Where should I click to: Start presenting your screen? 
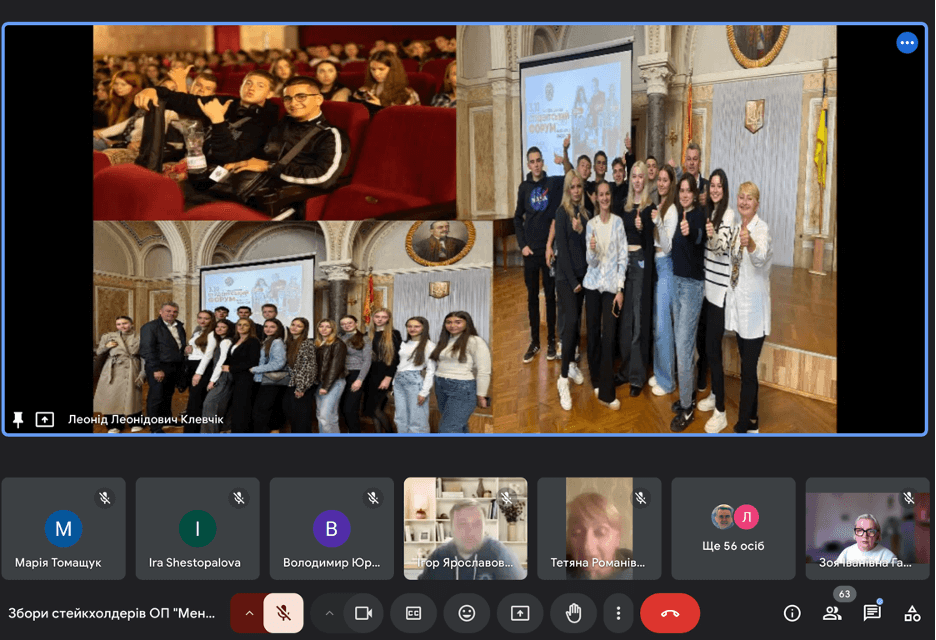click(520, 613)
